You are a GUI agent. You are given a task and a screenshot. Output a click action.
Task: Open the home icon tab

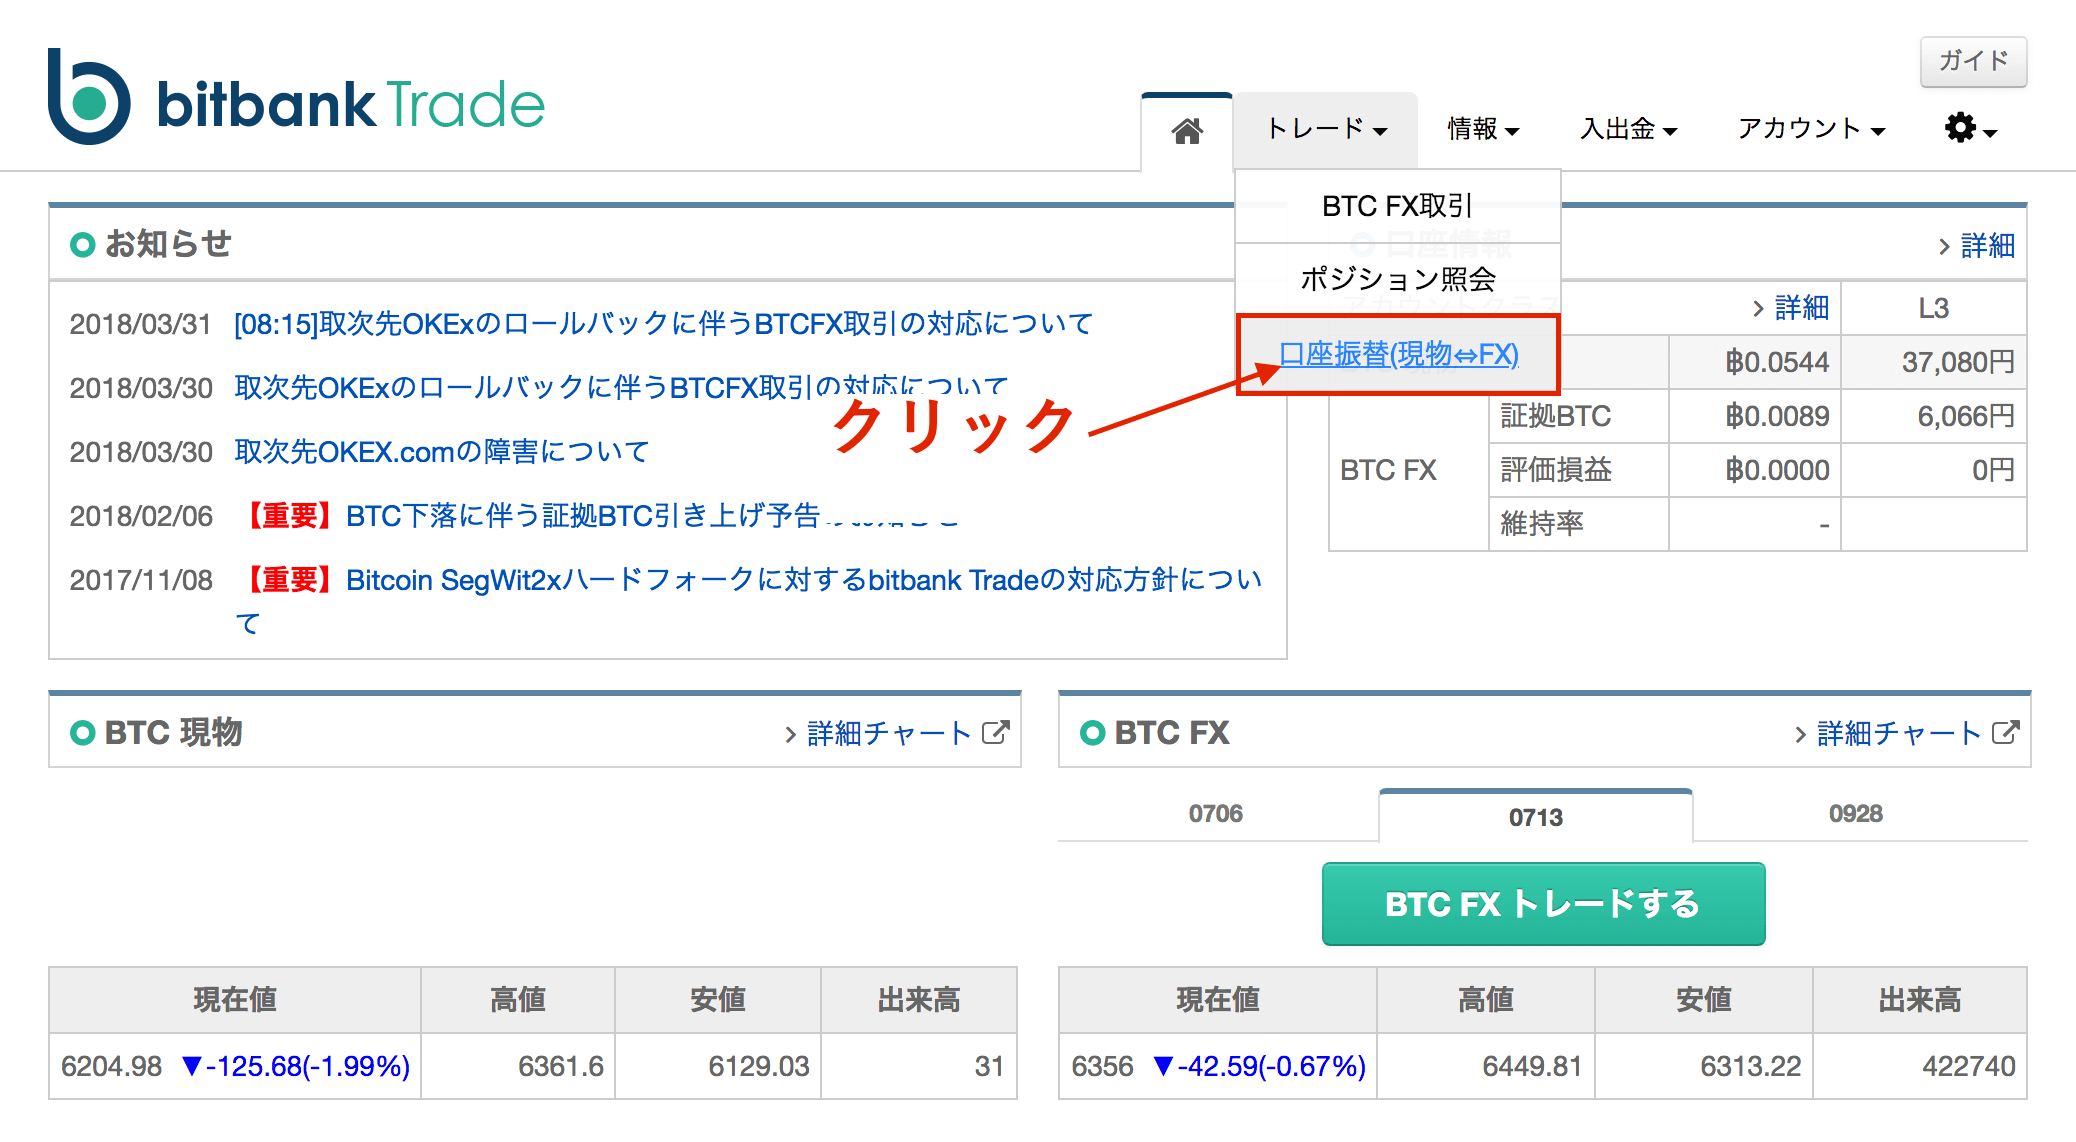pyautogui.click(x=1187, y=131)
